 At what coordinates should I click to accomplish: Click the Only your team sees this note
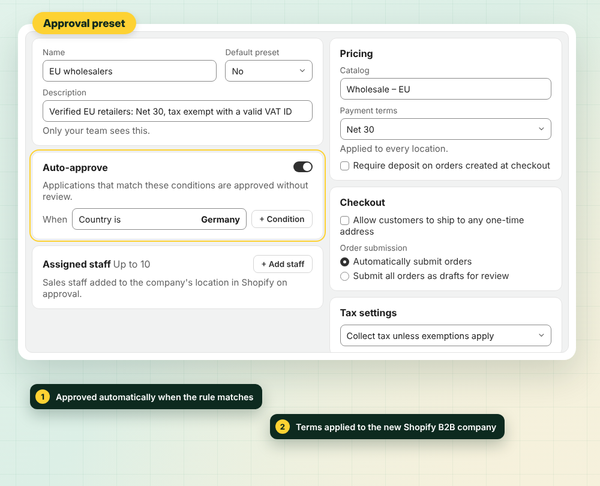point(96,131)
